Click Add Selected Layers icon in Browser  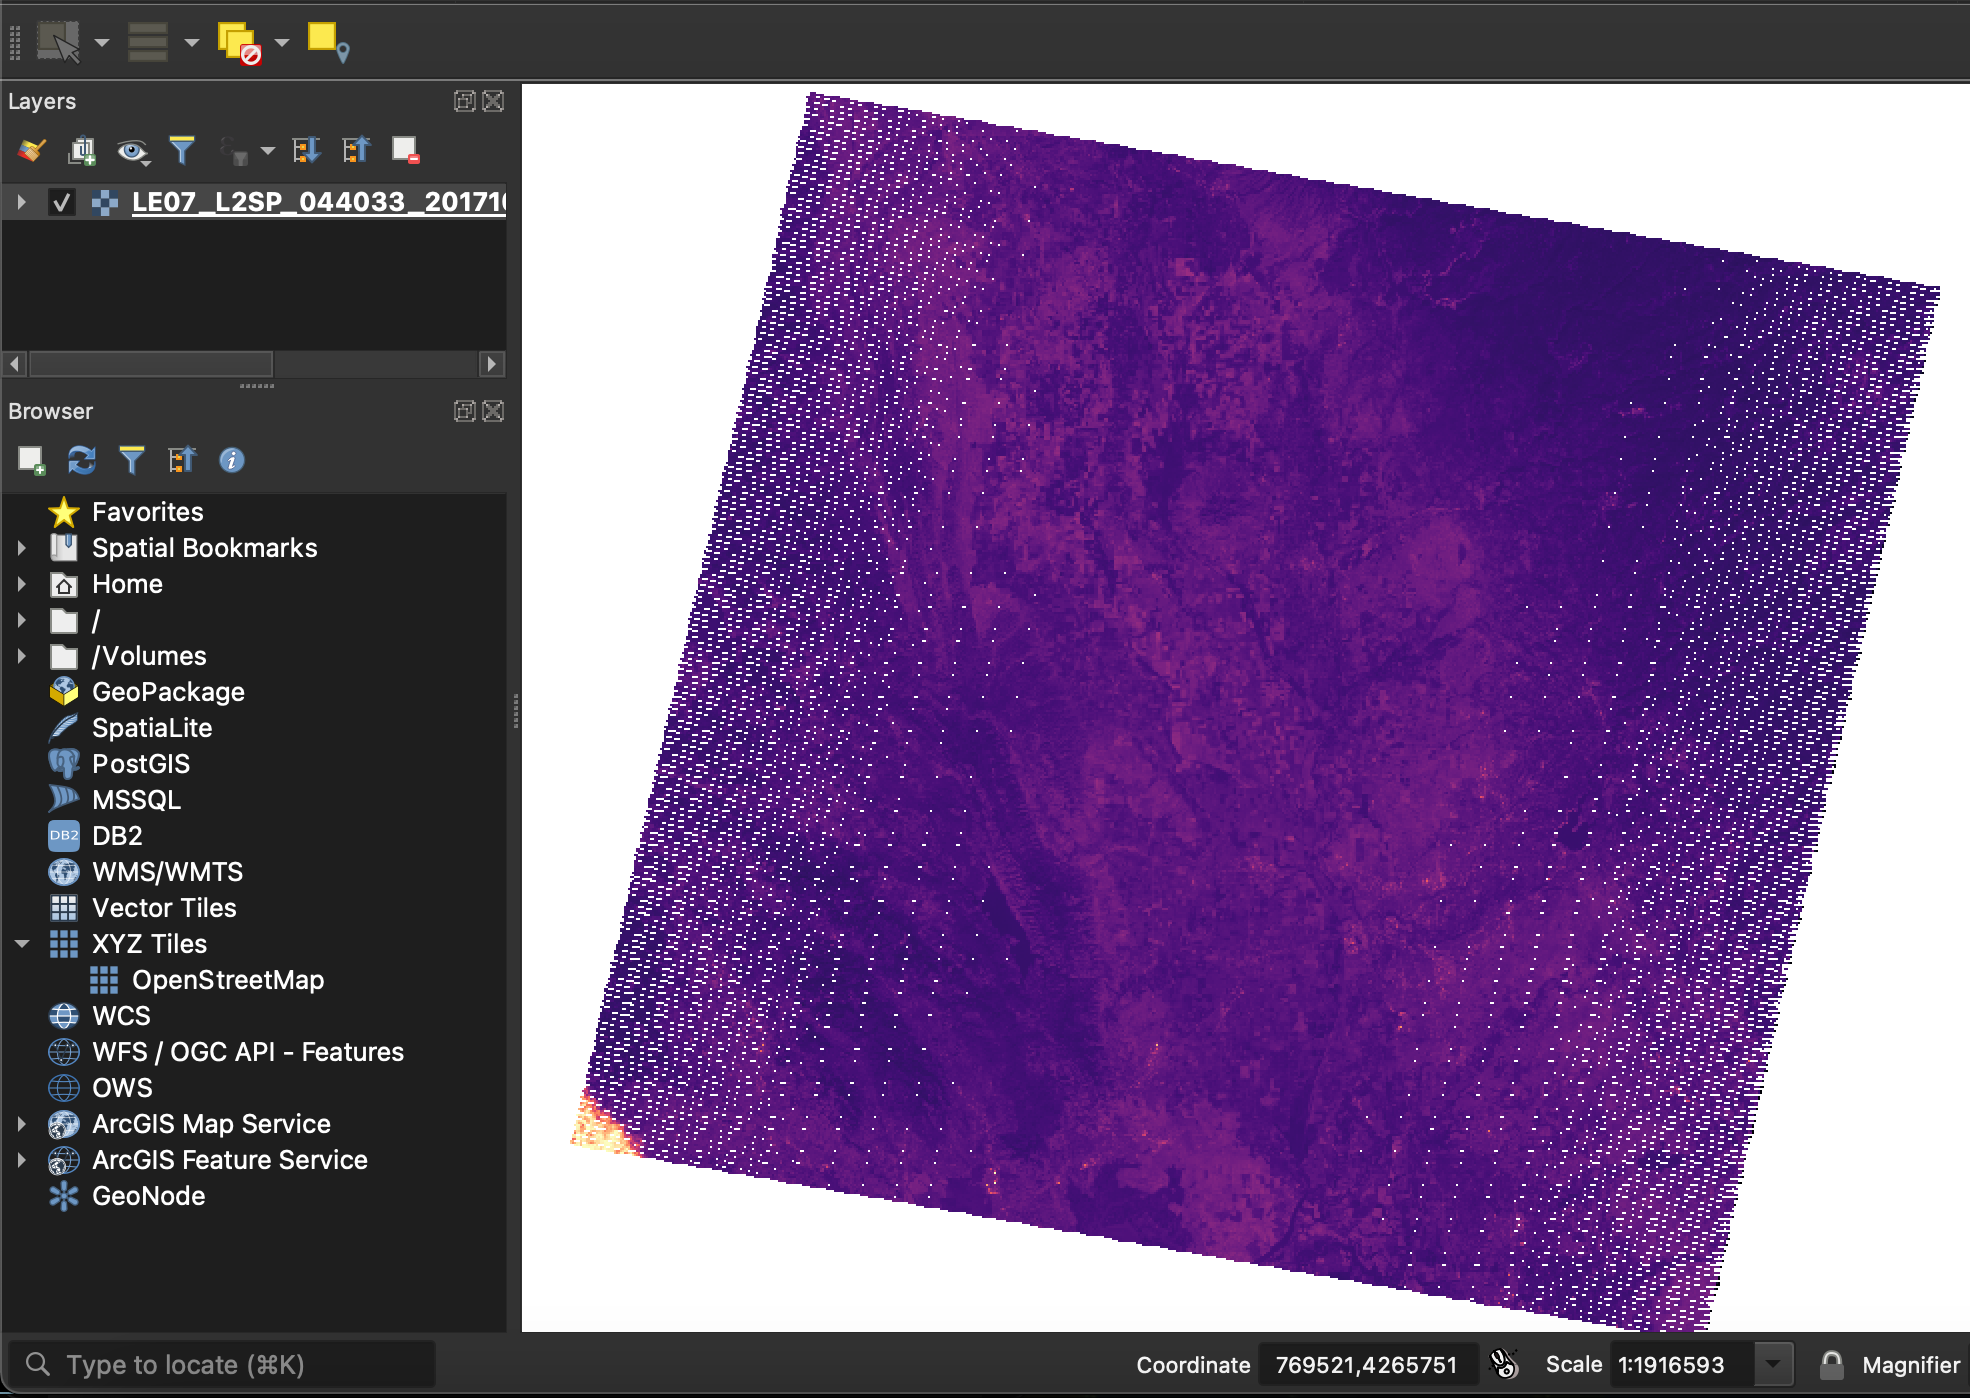pyautogui.click(x=31, y=460)
